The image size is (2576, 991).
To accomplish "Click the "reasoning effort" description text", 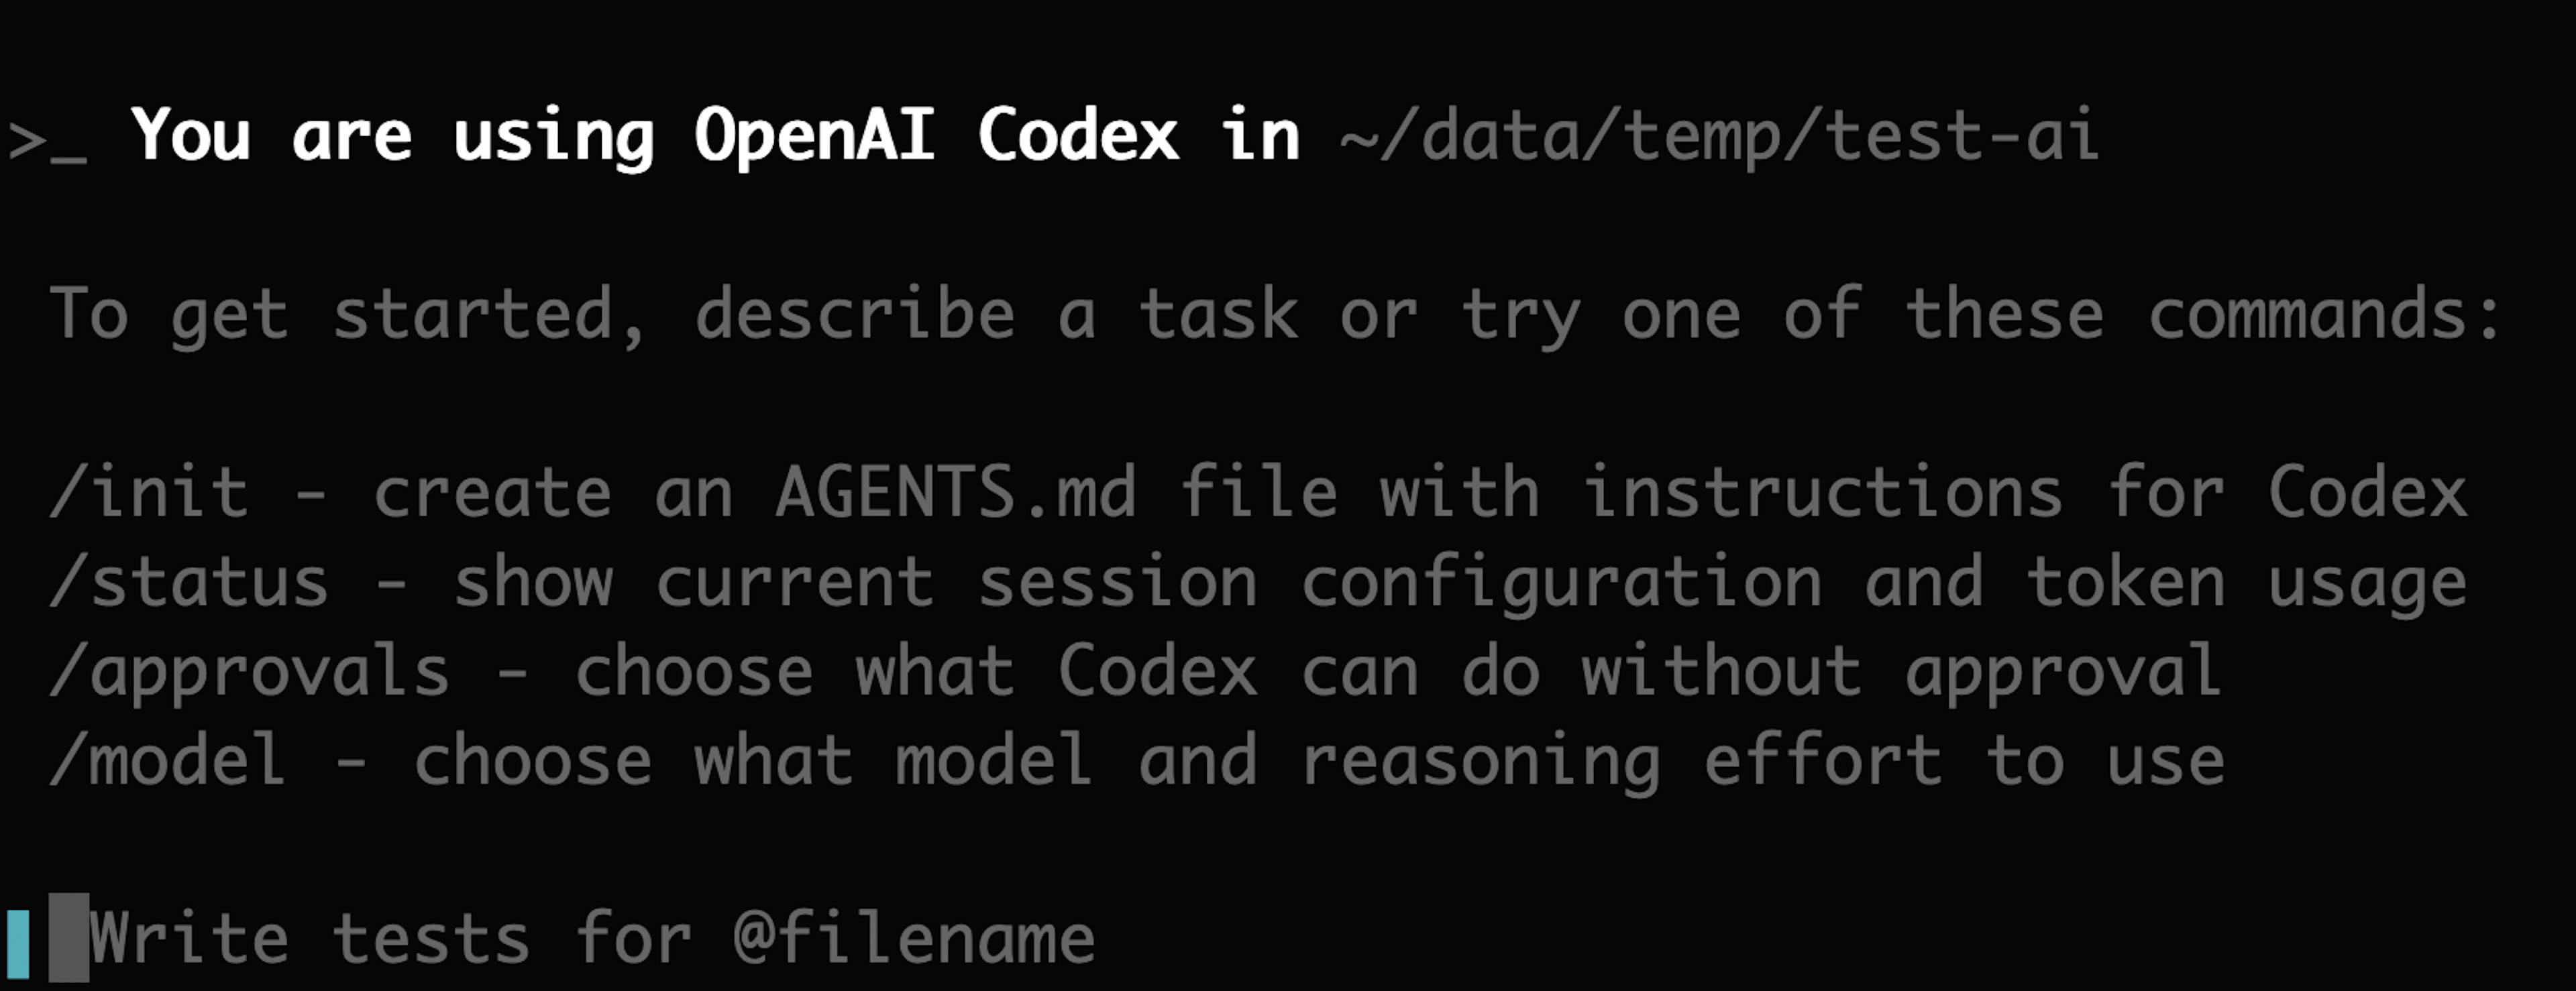I will tap(1620, 760).
